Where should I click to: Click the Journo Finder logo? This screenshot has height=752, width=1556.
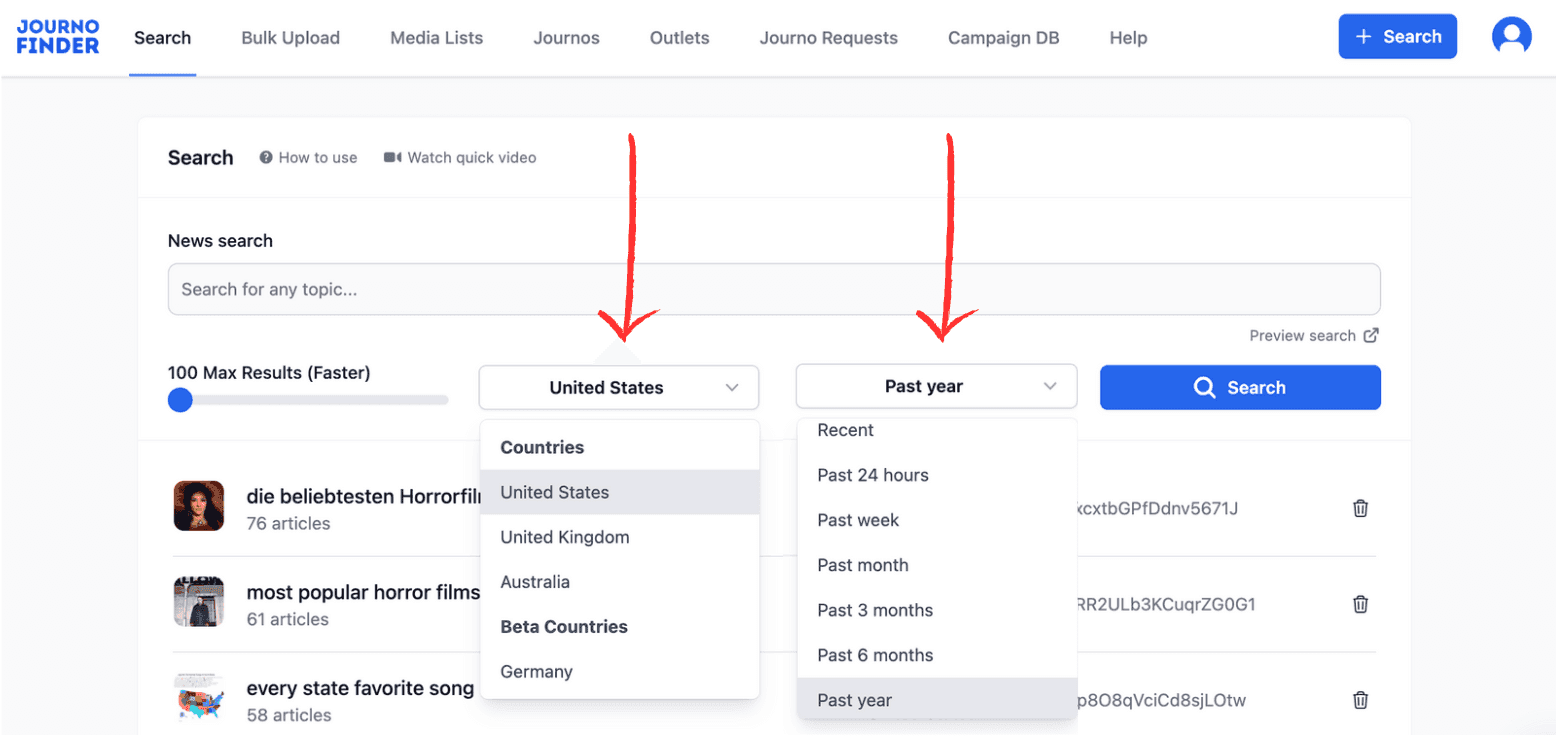(x=58, y=37)
